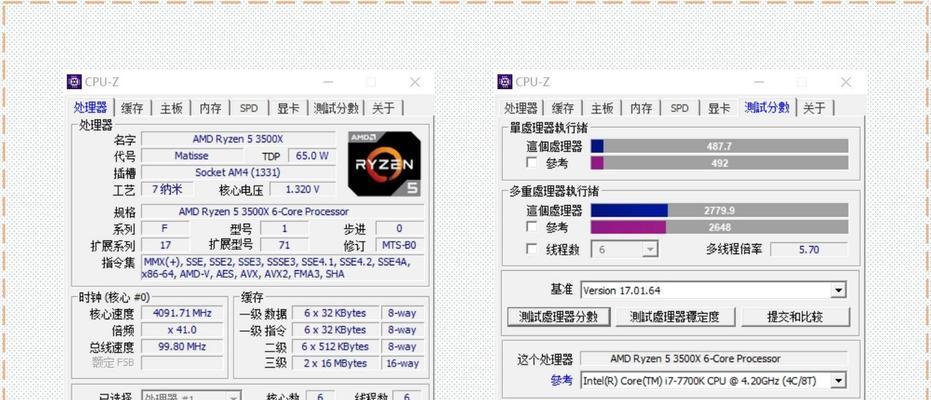Select the 处理器 tab in the left CPU-Z window

tap(90, 107)
